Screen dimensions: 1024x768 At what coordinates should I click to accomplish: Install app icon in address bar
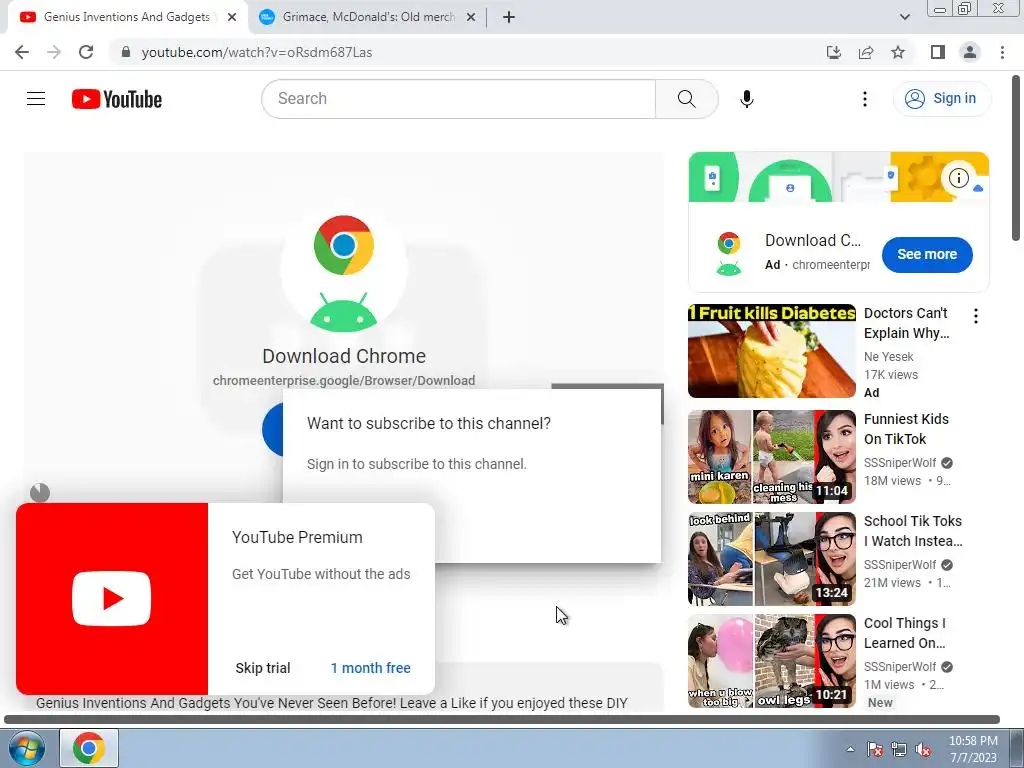pyautogui.click(x=833, y=52)
